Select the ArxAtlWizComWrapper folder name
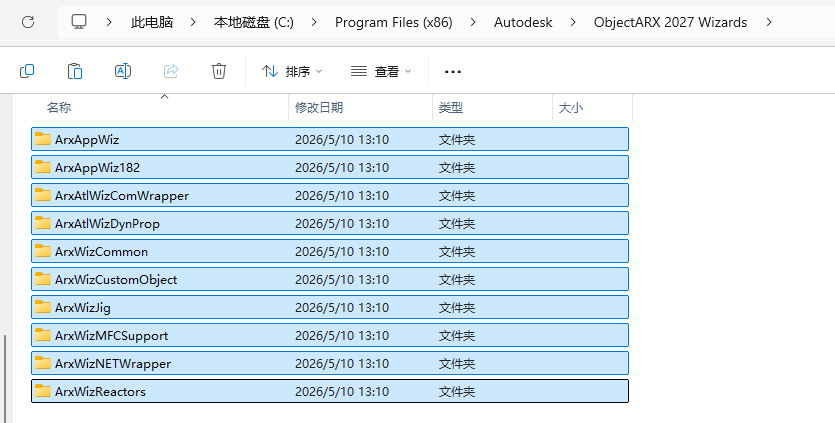The width and height of the screenshot is (835, 423). point(122,196)
